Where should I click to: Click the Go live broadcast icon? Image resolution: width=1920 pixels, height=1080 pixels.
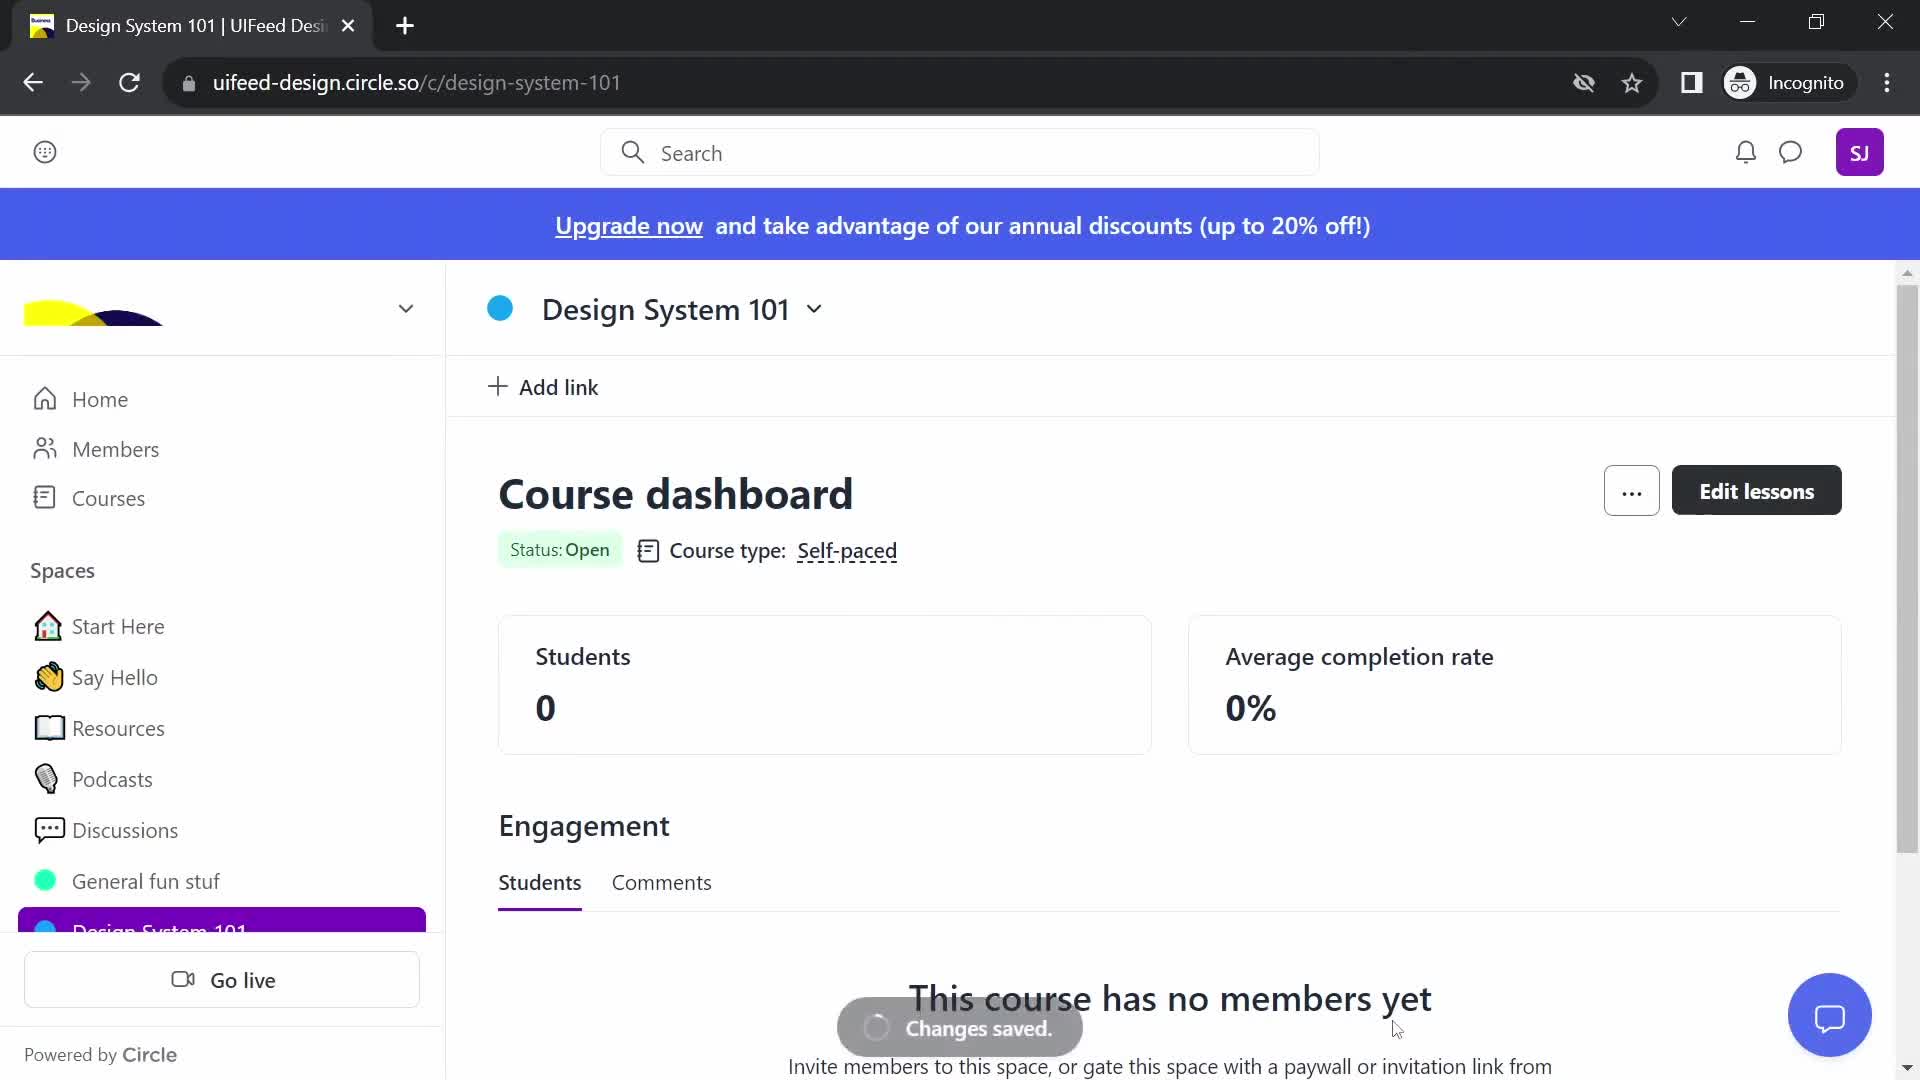(182, 980)
